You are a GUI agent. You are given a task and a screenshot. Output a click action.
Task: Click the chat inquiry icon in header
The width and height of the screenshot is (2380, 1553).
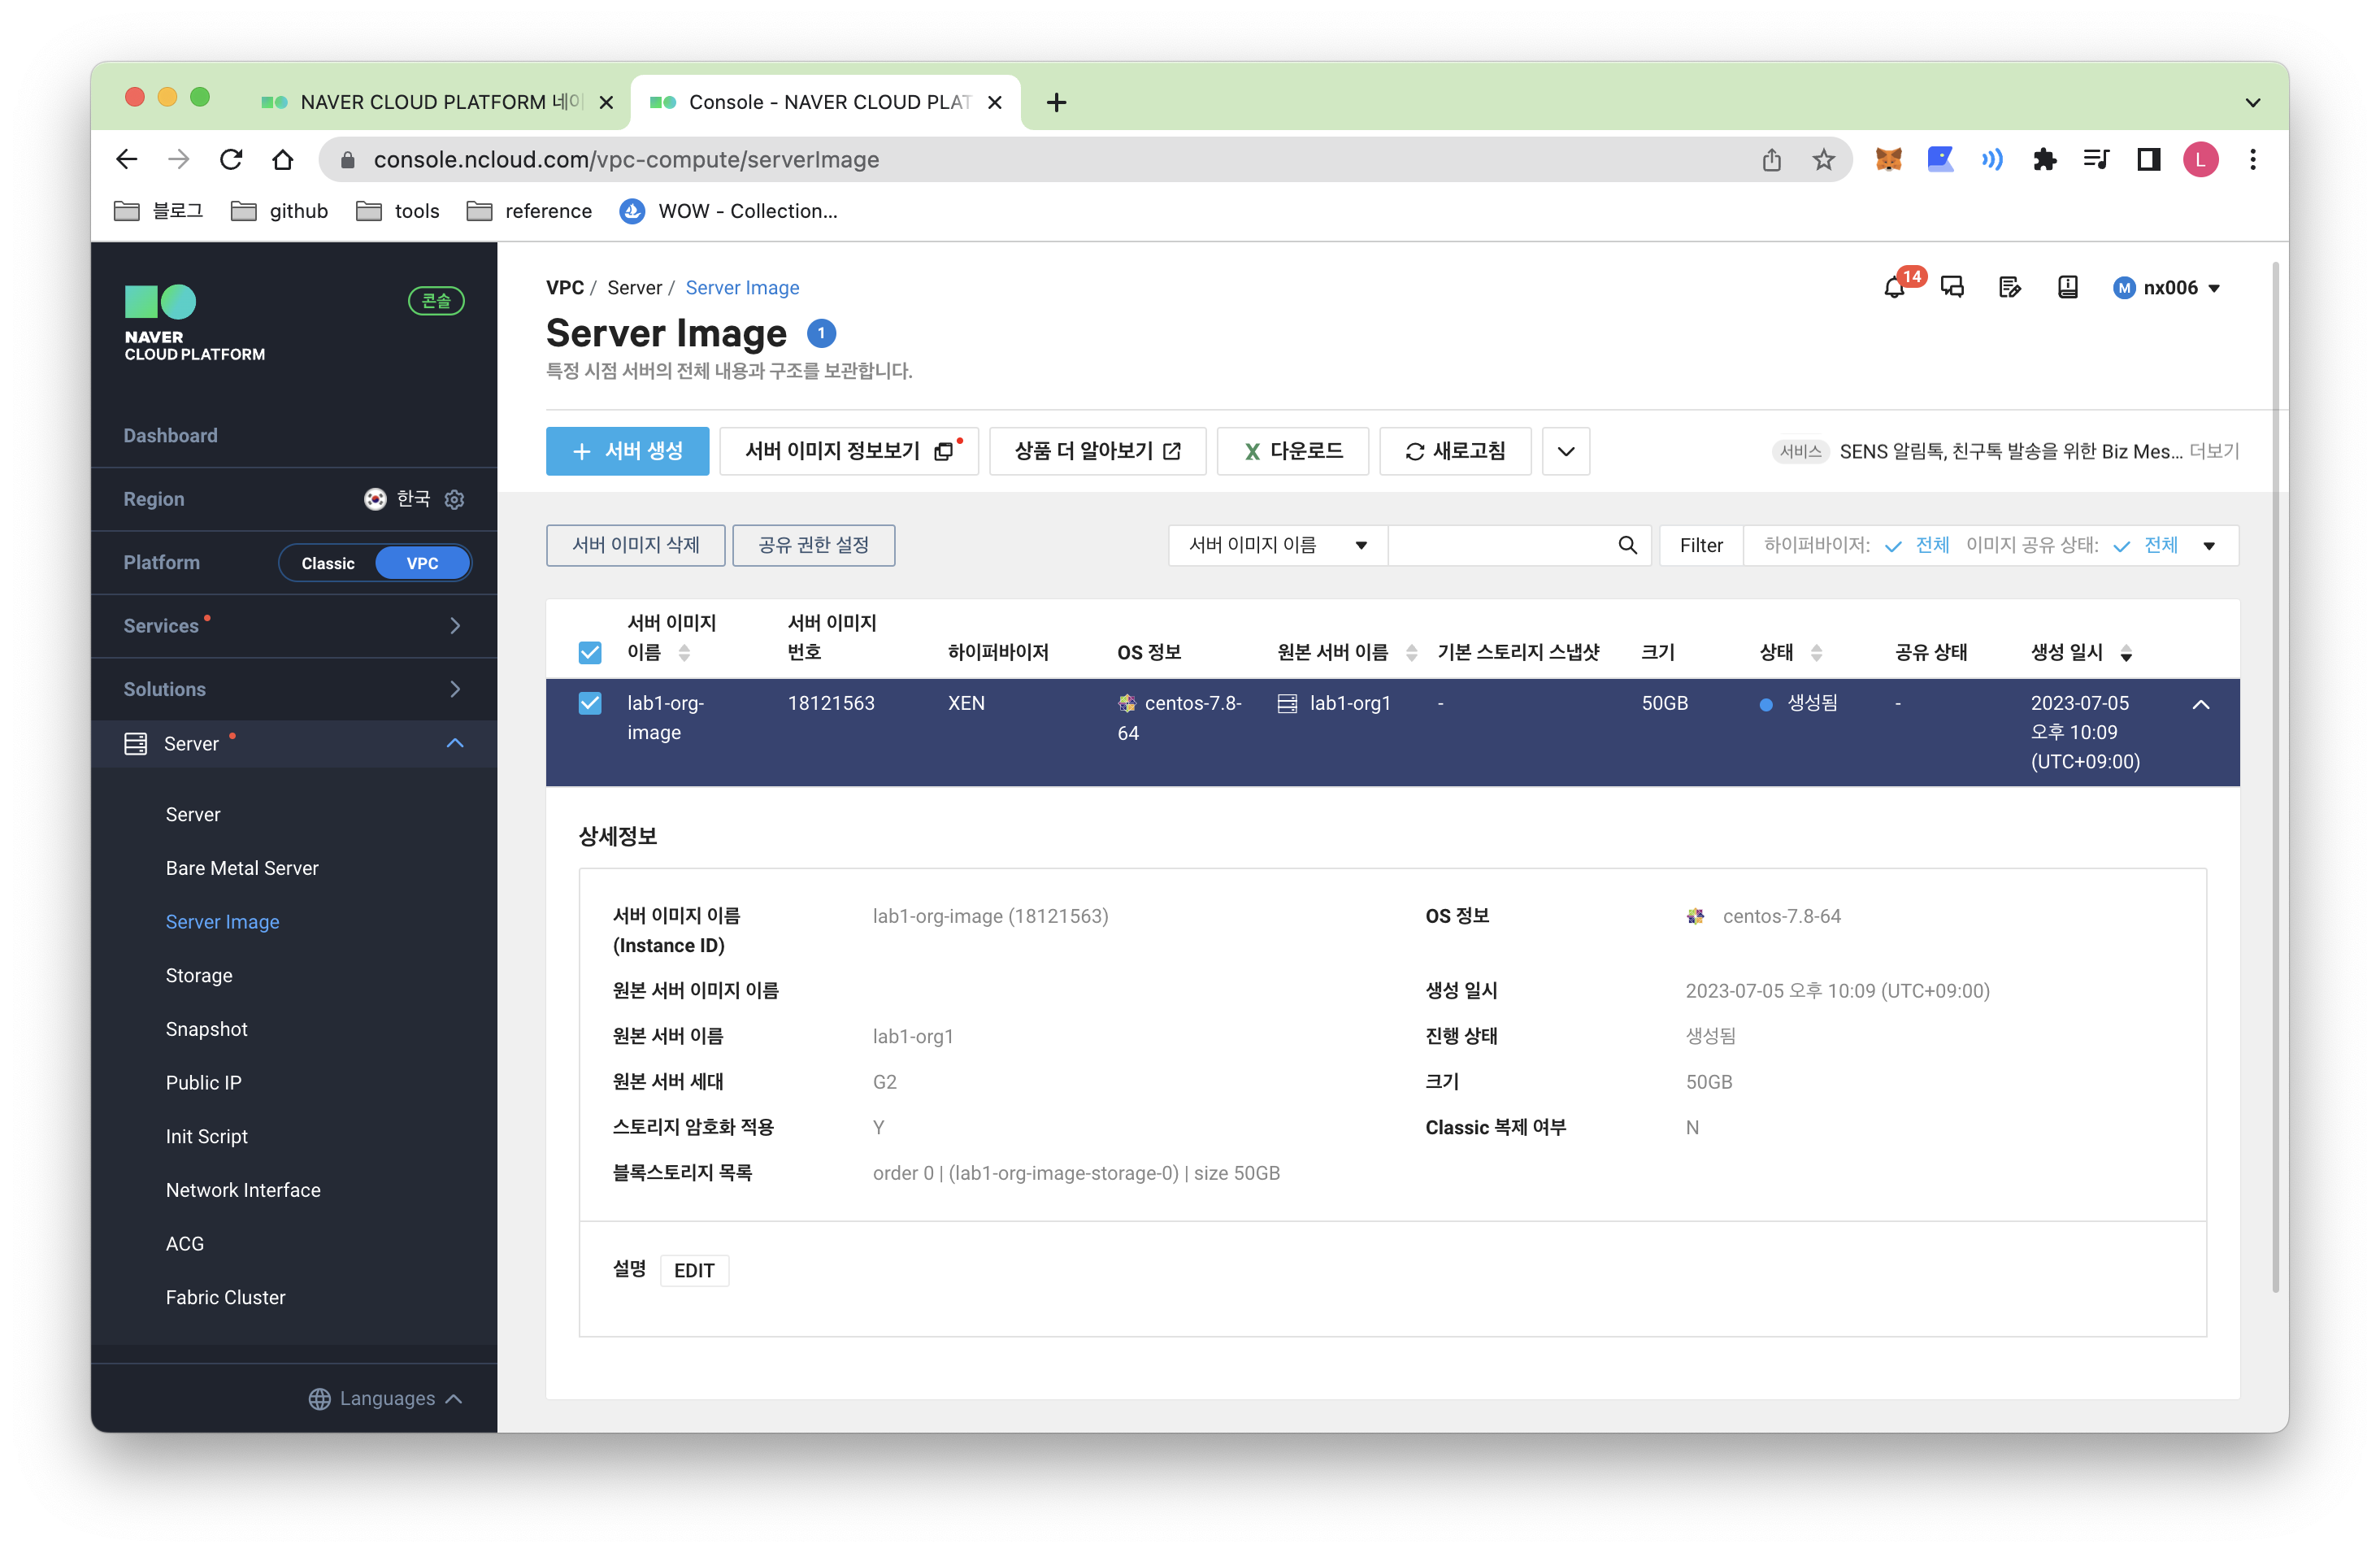coord(1952,288)
